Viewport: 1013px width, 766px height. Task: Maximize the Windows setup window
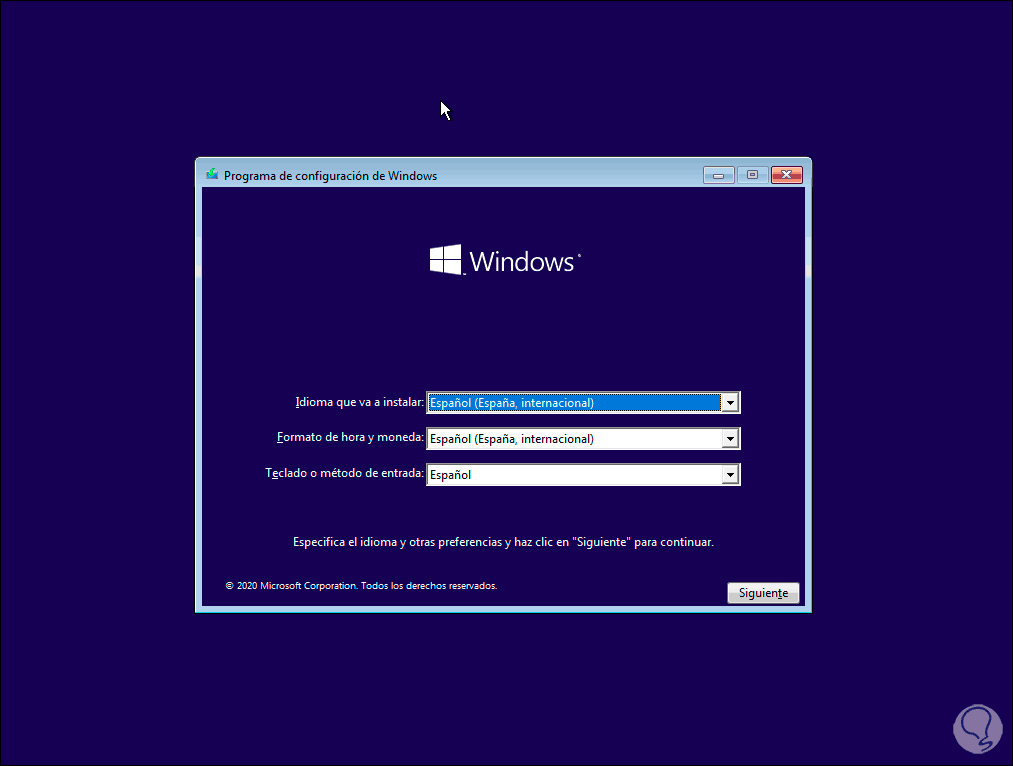752,175
